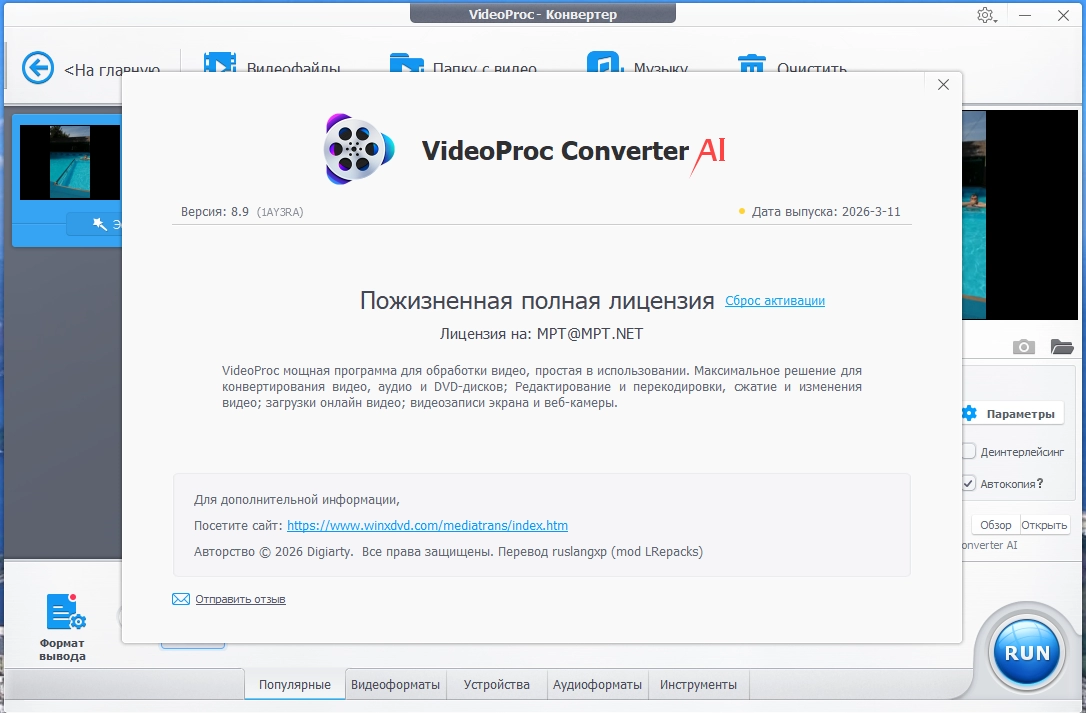Add music via the Музыку note icon

(x=603, y=62)
